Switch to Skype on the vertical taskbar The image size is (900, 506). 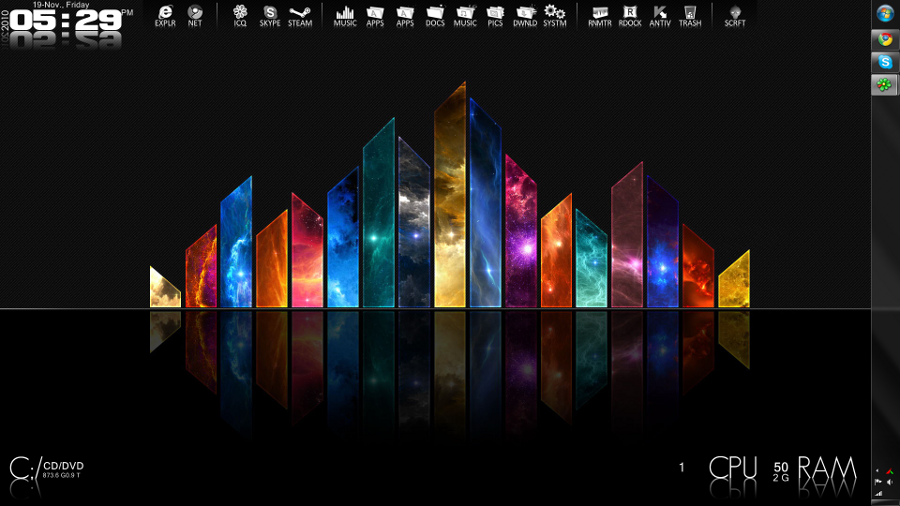tap(885, 62)
